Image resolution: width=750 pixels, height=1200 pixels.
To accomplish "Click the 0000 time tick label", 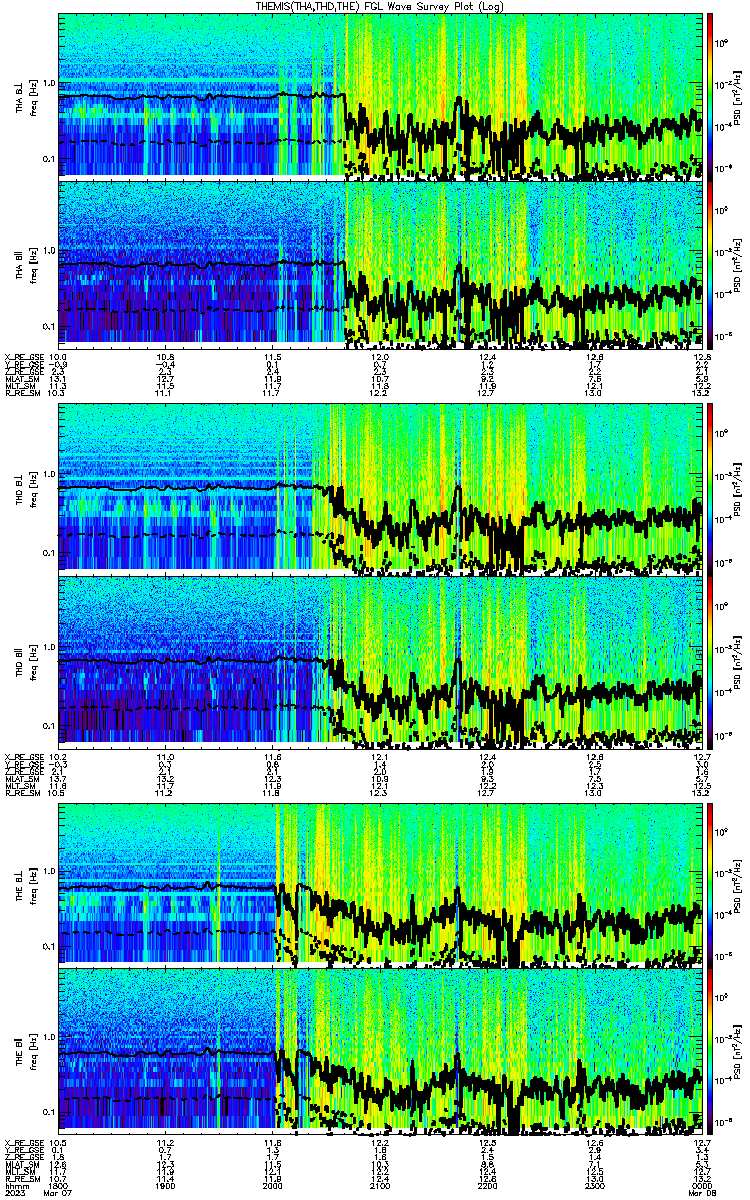I will pyautogui.click(x=701, y=1185).
